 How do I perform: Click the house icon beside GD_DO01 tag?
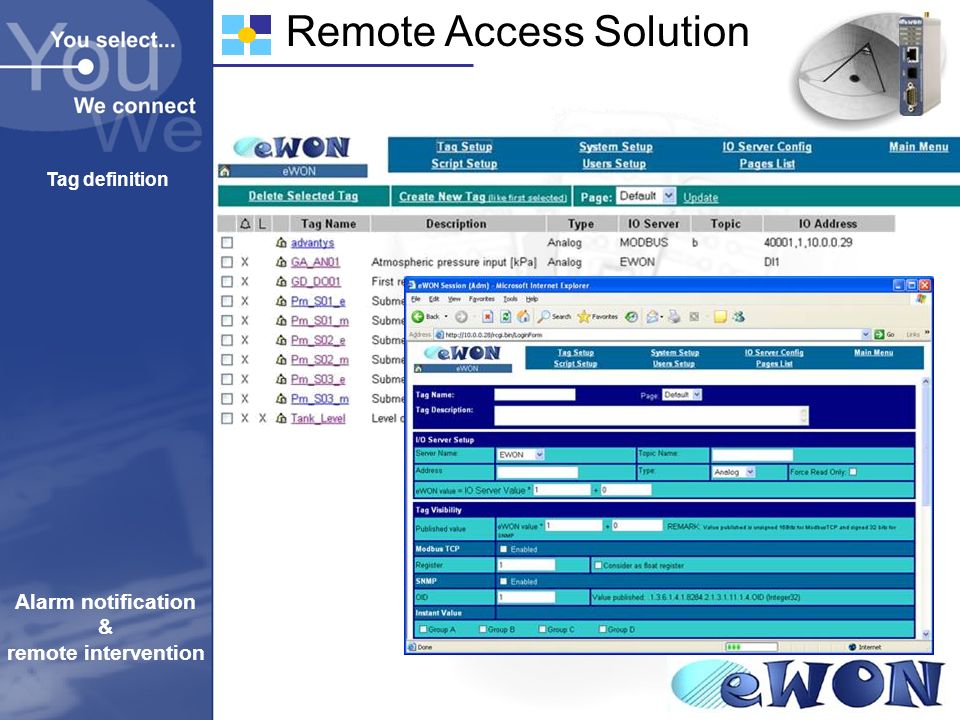click(281, 282)
